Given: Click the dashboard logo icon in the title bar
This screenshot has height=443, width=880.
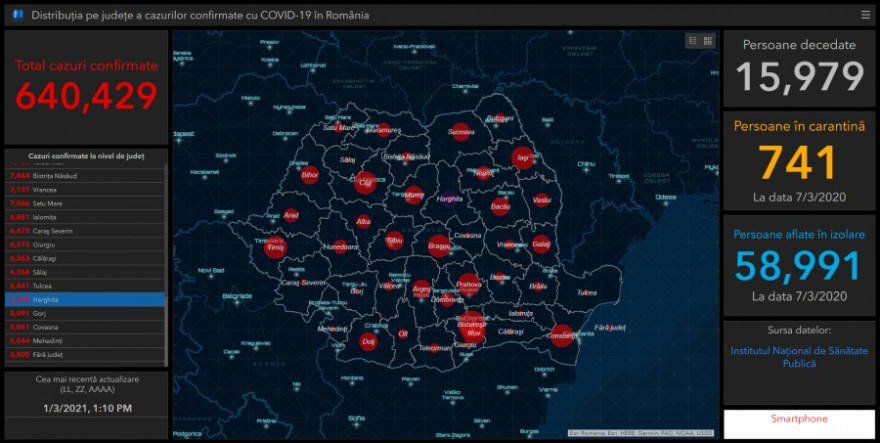Looking at the screenshot, I should (x=17, y=15).
